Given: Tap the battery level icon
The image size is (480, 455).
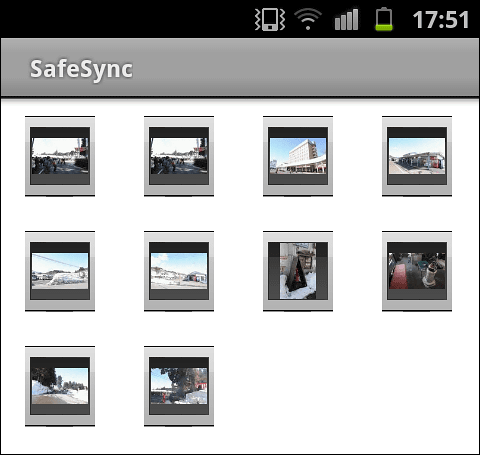Looking at the screenshot, I should click(x=384, y=20).
